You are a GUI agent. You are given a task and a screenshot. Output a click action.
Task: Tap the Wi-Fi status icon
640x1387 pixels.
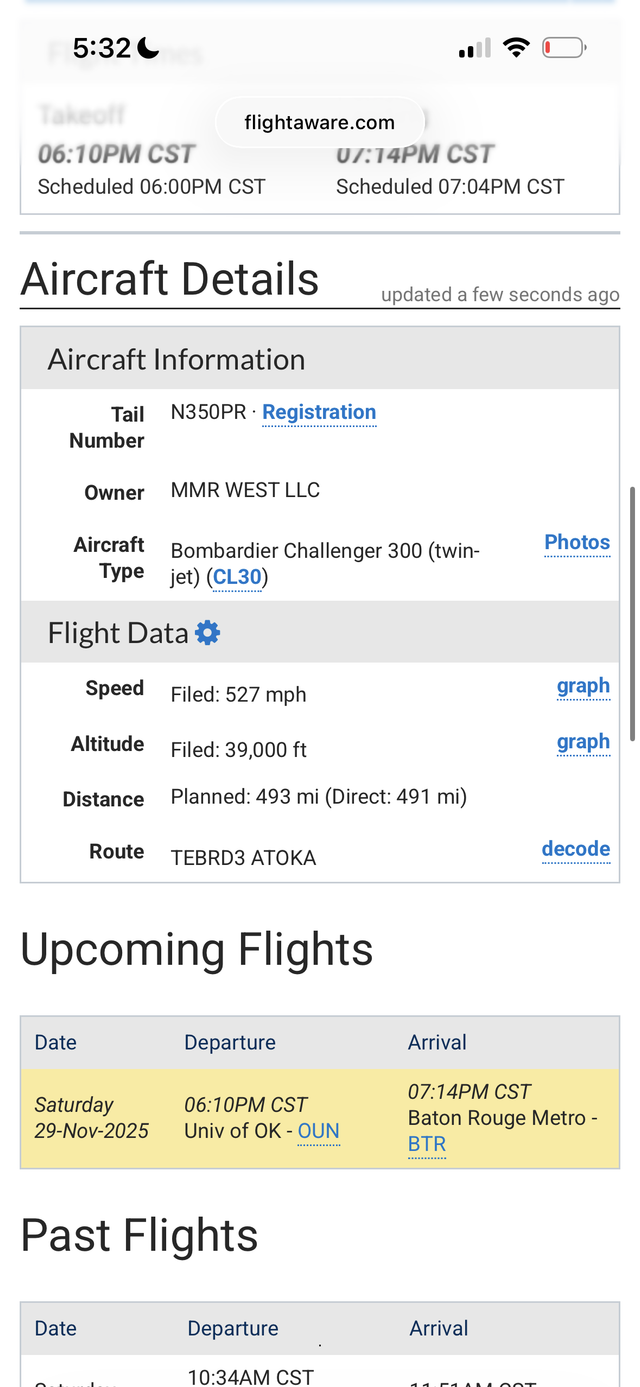516,47
